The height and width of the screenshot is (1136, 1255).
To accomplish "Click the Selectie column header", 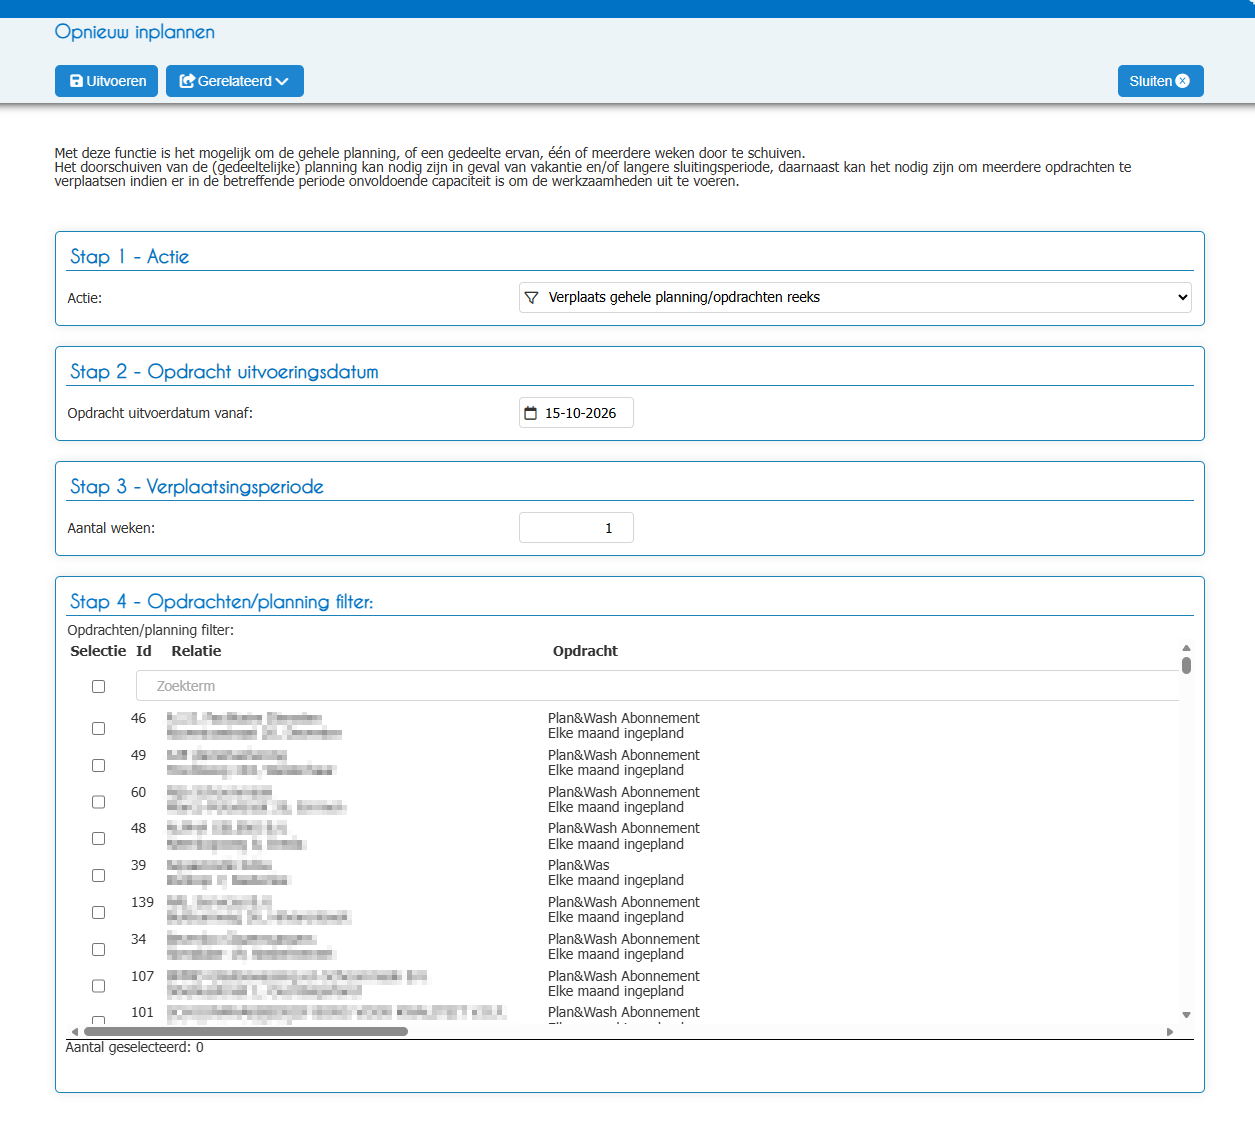I will click(98, 651).
